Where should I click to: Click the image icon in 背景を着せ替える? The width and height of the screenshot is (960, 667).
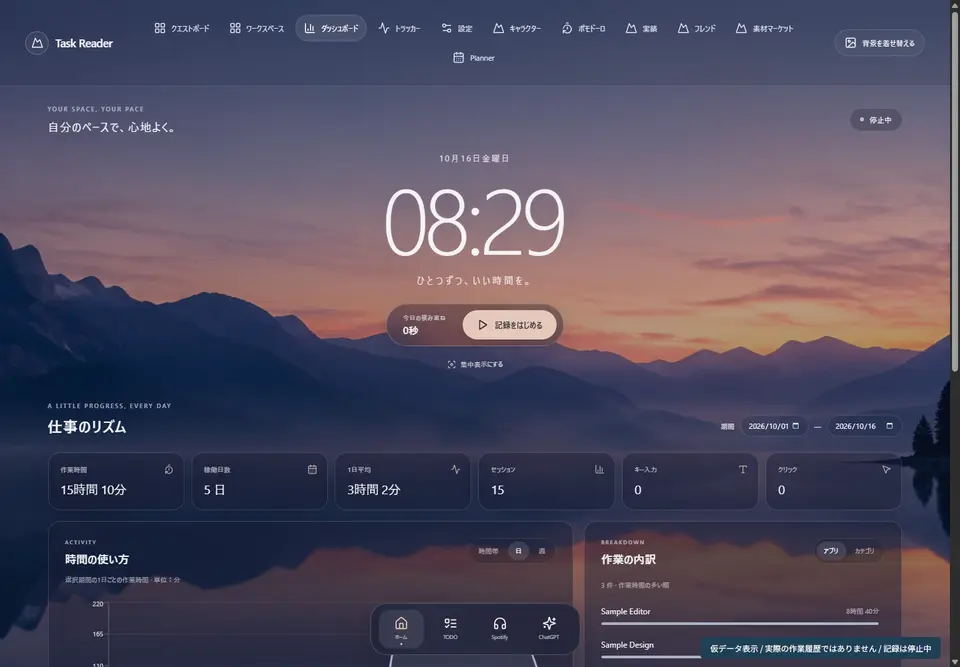[850, 43]
